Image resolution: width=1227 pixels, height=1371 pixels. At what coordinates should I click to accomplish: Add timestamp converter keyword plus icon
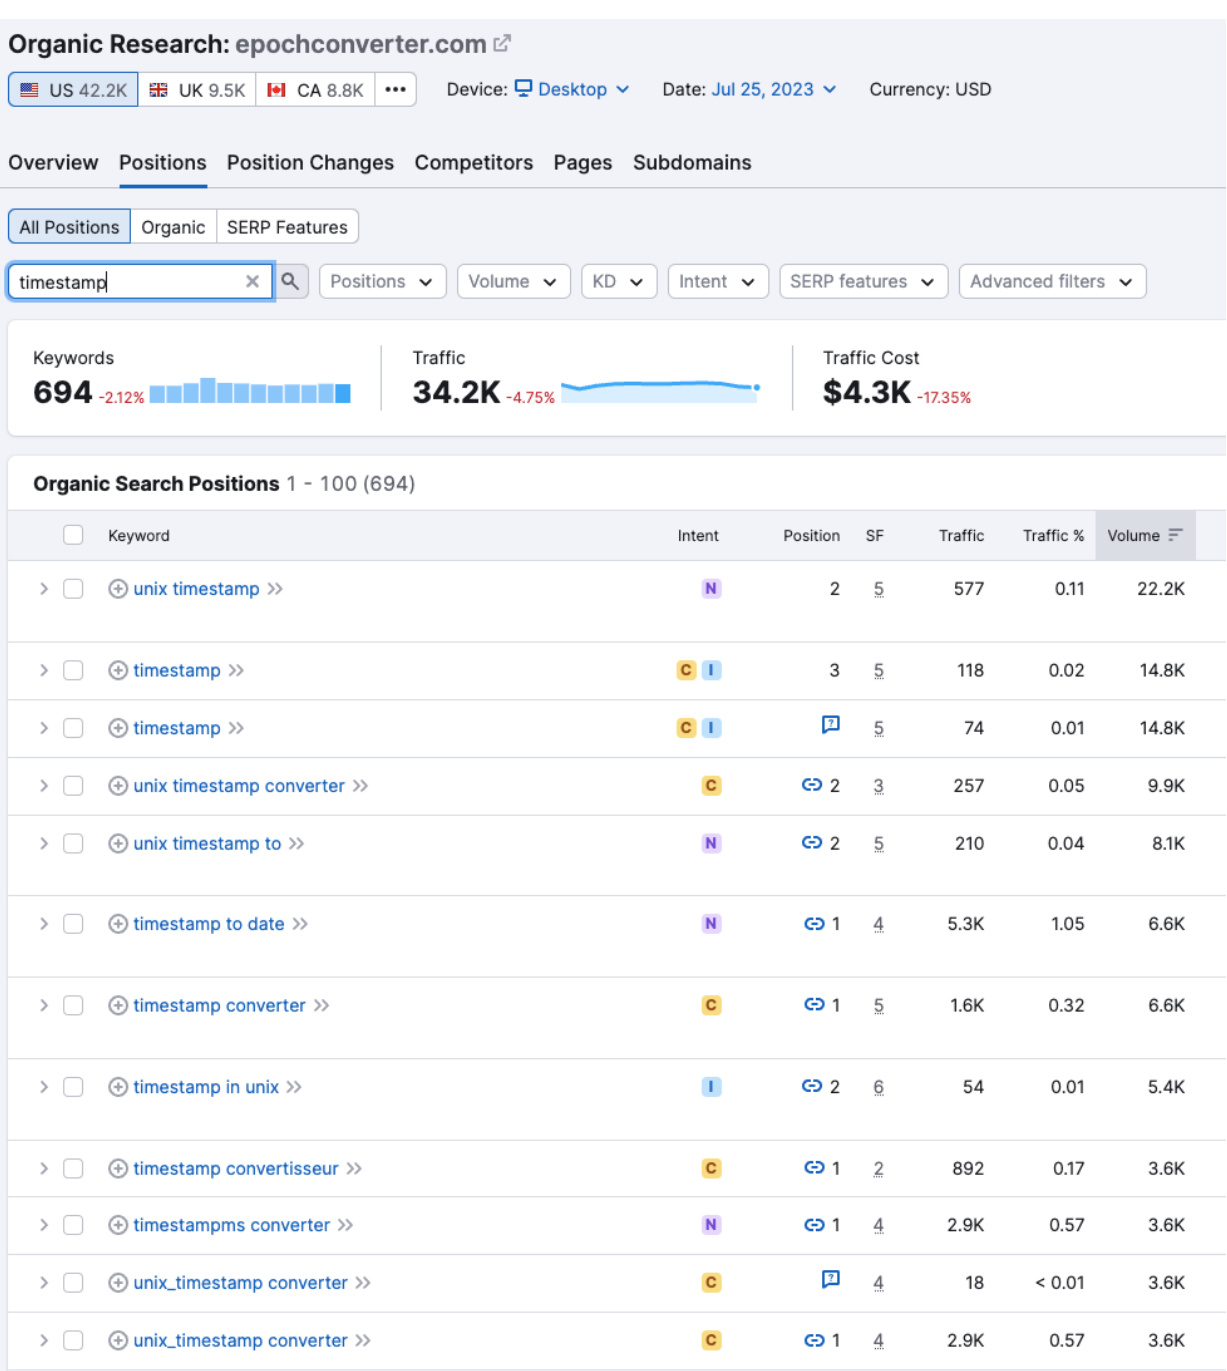click(x=118, y=1005)
